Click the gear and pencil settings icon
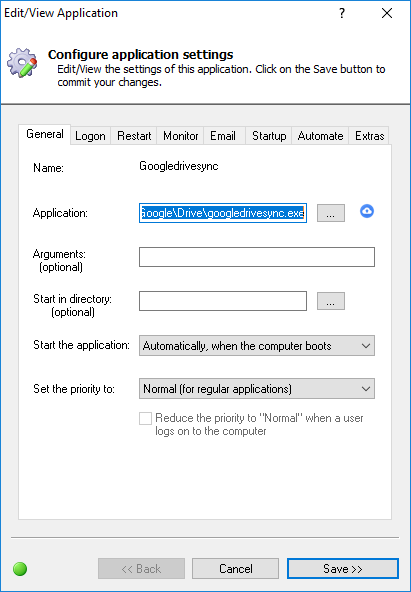 pos(23,63)
